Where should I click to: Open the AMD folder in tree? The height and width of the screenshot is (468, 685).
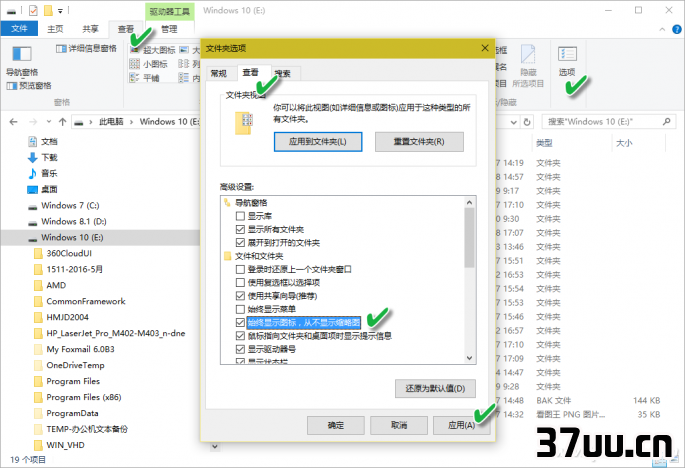tap(51, 285)
